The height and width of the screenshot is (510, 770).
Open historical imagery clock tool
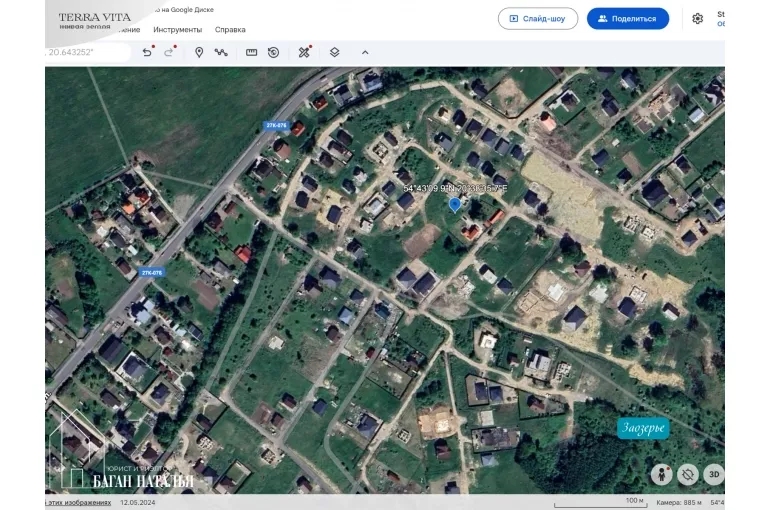click(273, 52)
